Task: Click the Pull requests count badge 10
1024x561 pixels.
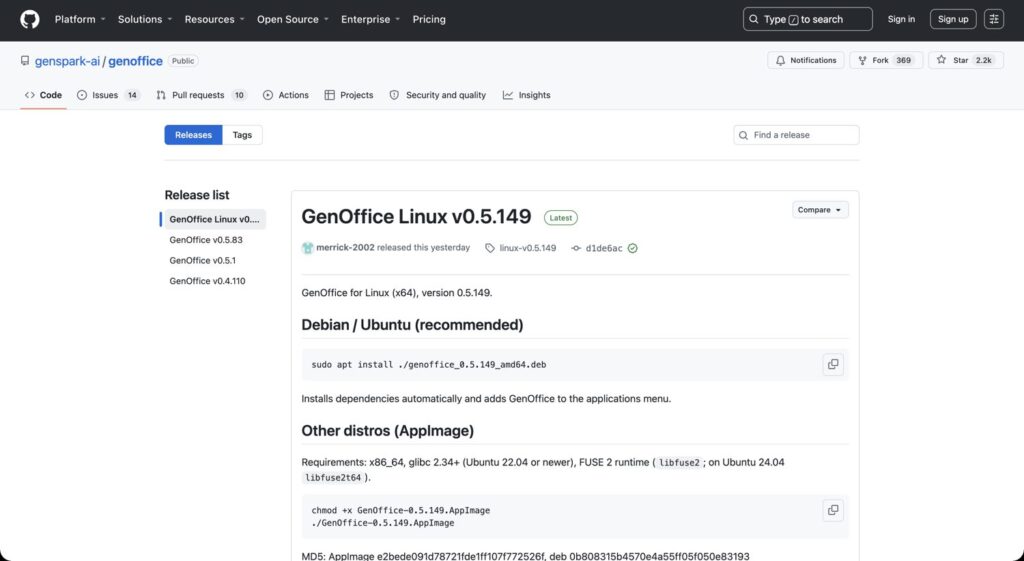Action: pyautogui.click(x=239, y=95)
